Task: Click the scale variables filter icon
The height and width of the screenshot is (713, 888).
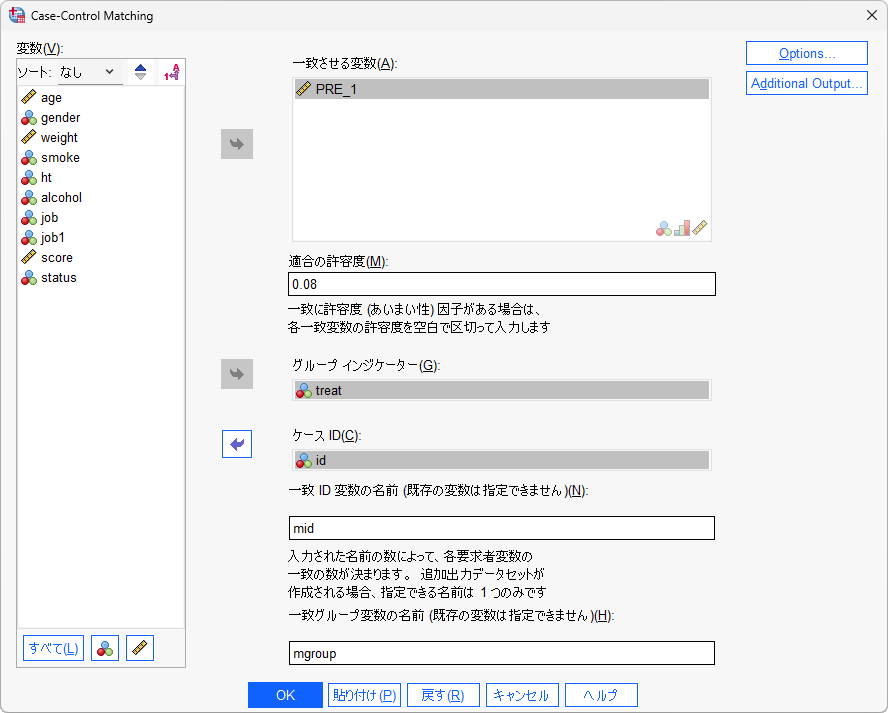Action: [139, 648]
